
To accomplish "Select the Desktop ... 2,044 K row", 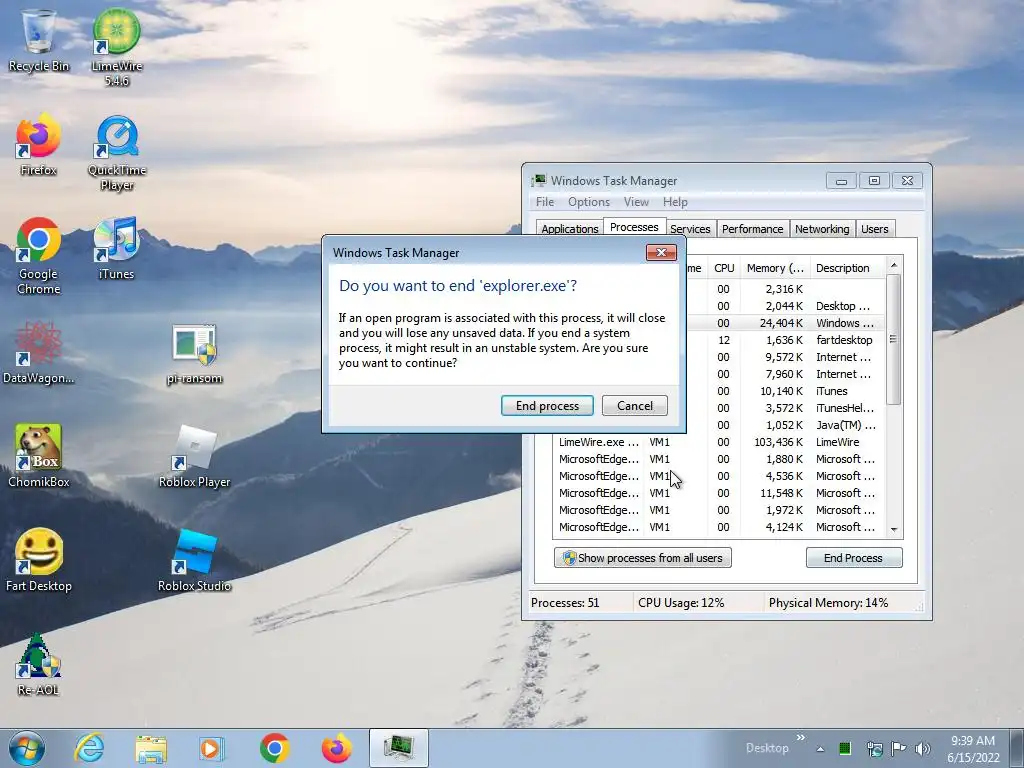I will pos(786,306).
